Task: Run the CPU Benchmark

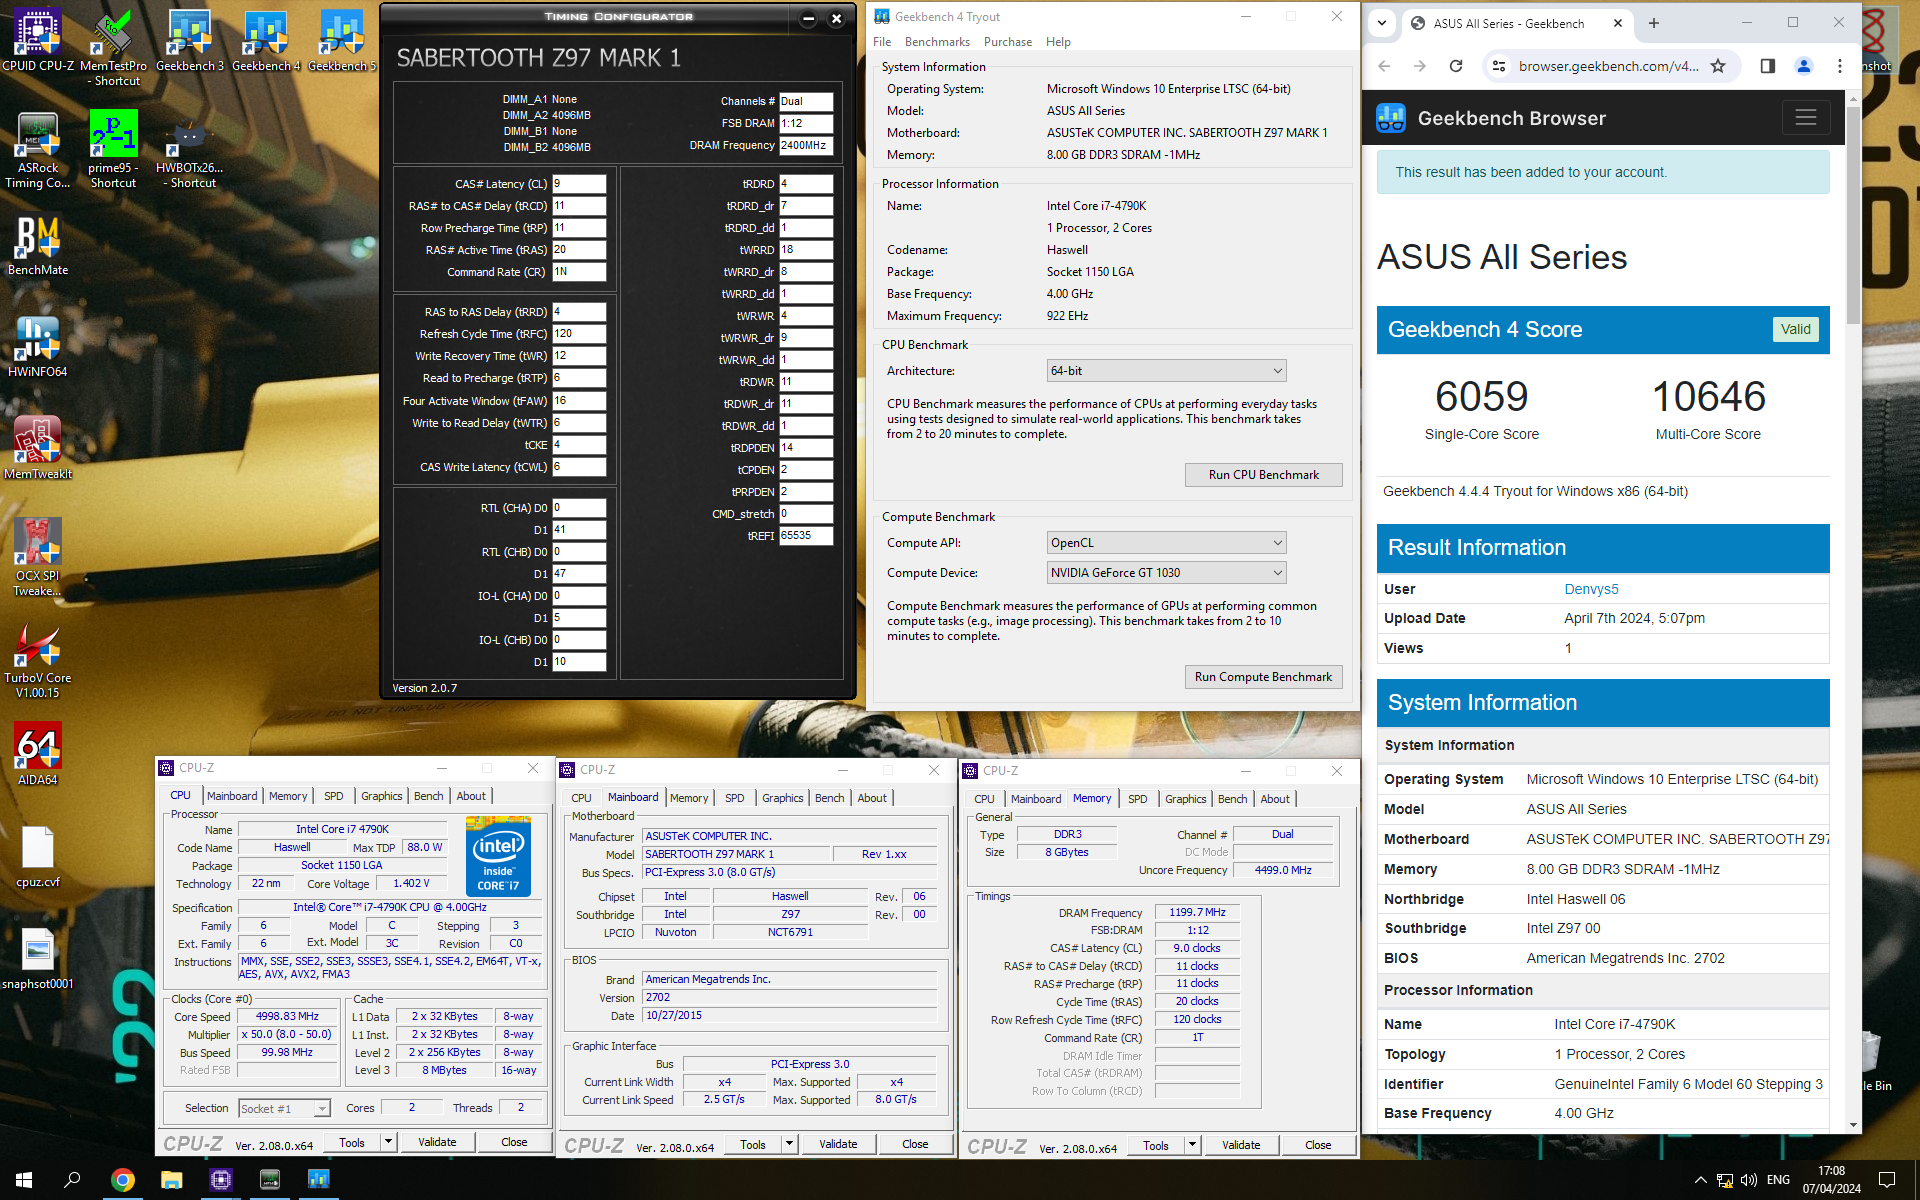Action: [x=1263, y=475]
